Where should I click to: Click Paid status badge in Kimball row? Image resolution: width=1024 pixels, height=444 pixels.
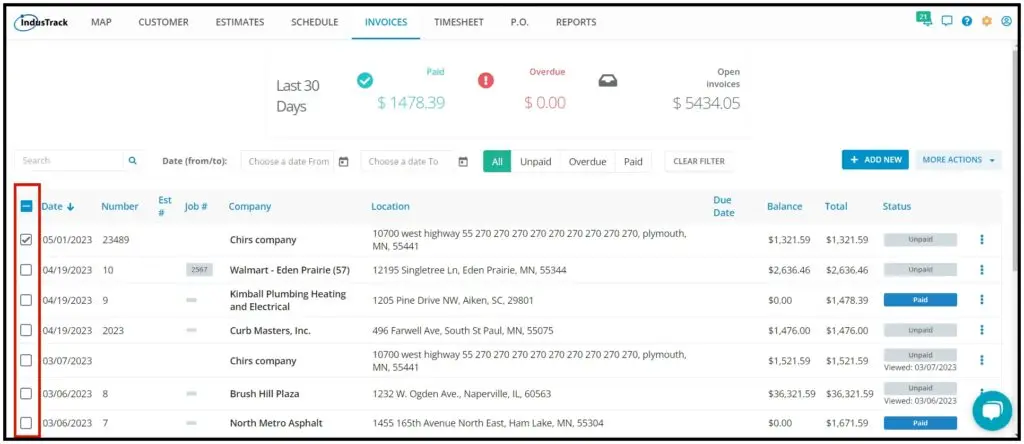click(x=920, y=300)
